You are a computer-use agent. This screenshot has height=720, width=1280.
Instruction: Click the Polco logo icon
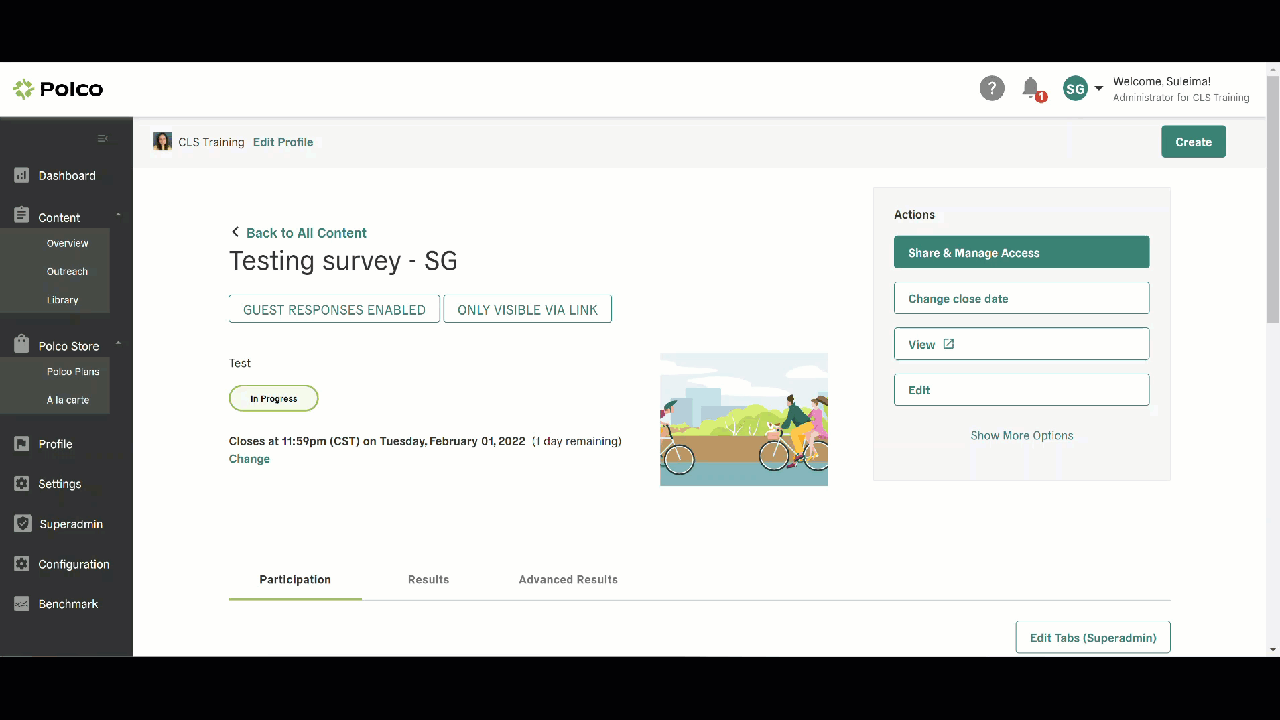pos(23,90)
